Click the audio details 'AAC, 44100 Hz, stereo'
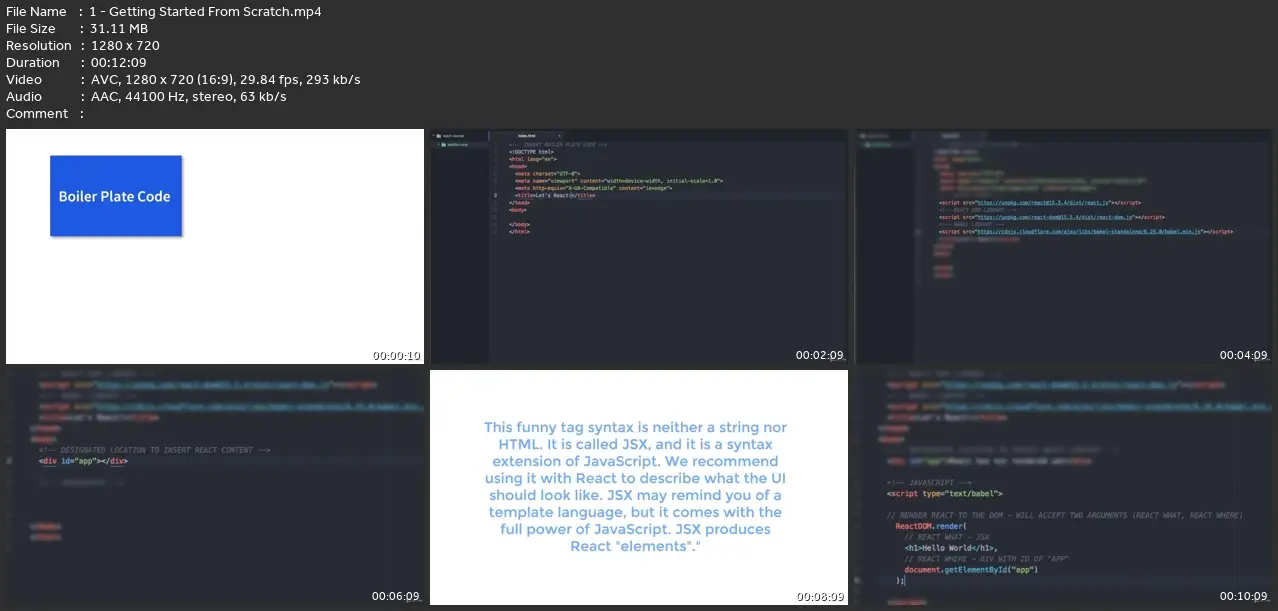The height and width of the screenshot is (611, 1278). click(x=188, y=96)
